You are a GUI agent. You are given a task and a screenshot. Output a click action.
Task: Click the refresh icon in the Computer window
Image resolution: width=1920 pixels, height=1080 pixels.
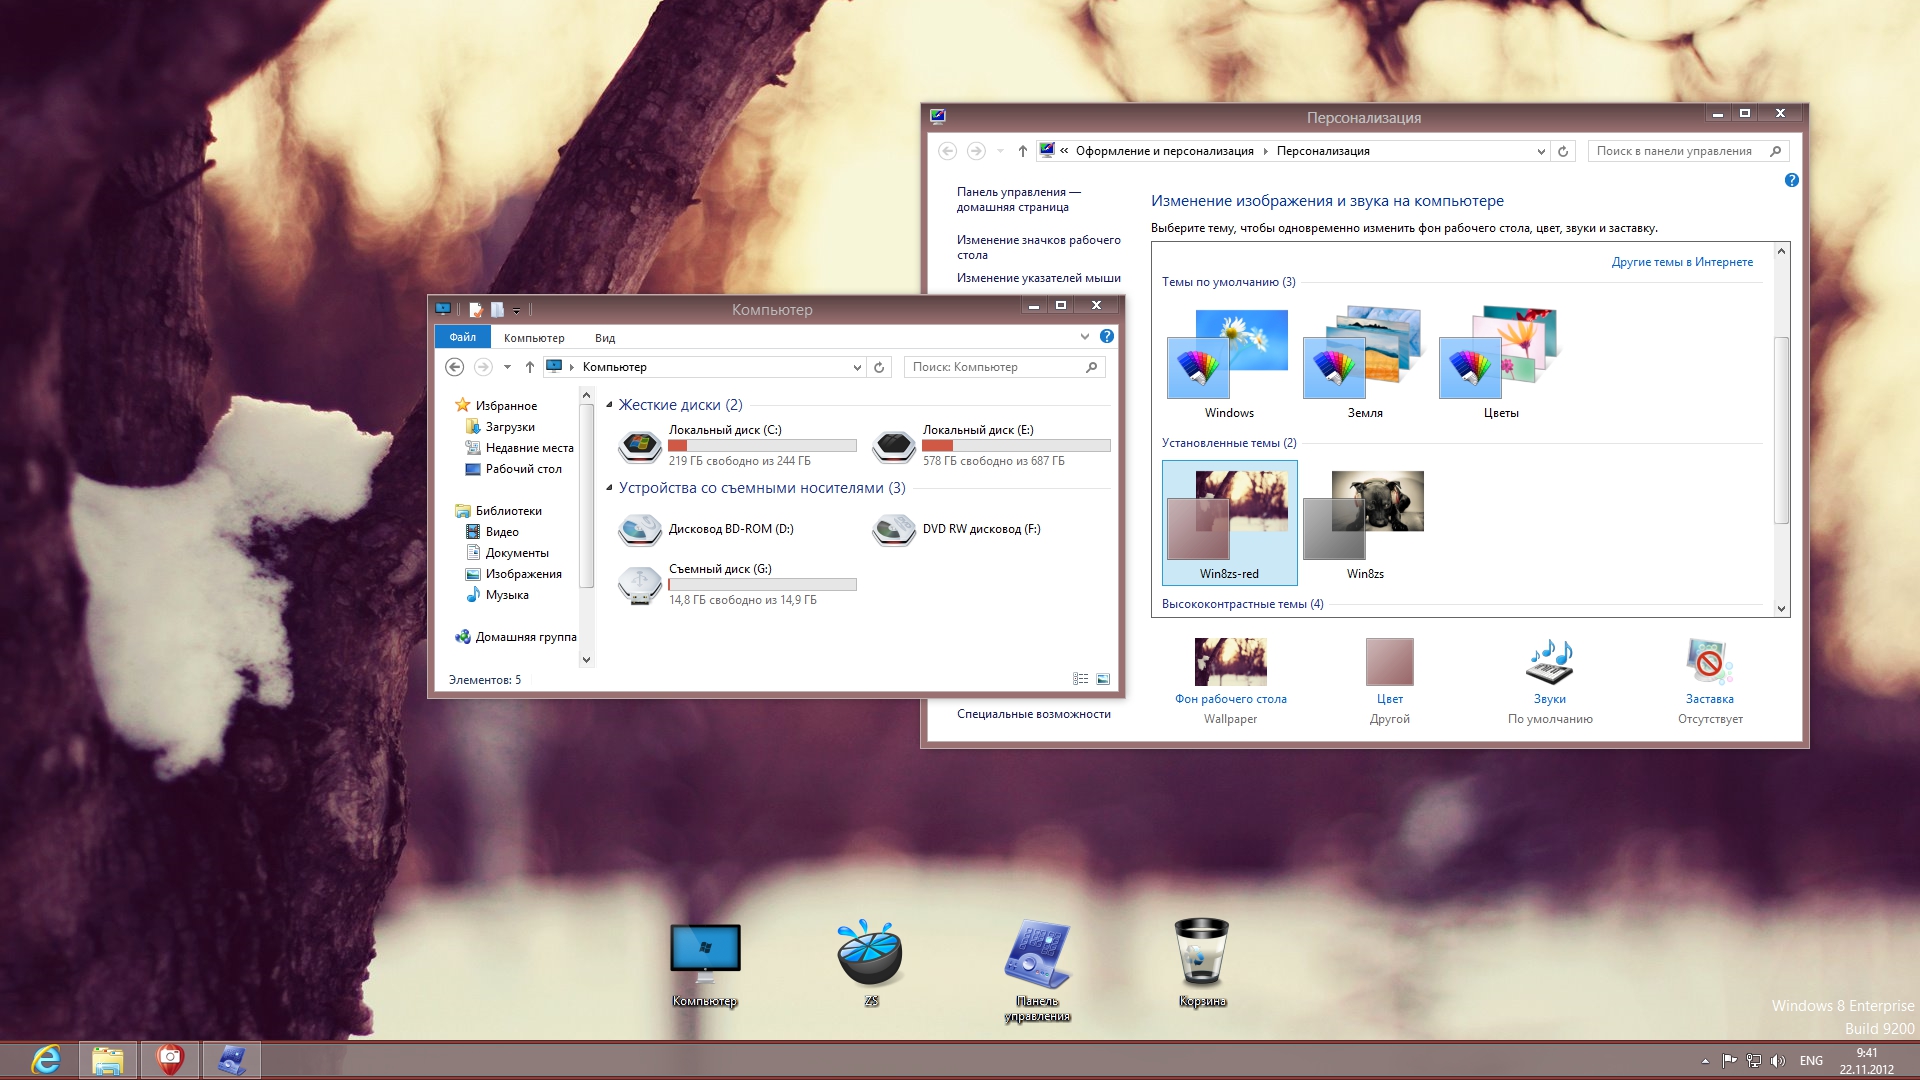[x=879, y=367]
